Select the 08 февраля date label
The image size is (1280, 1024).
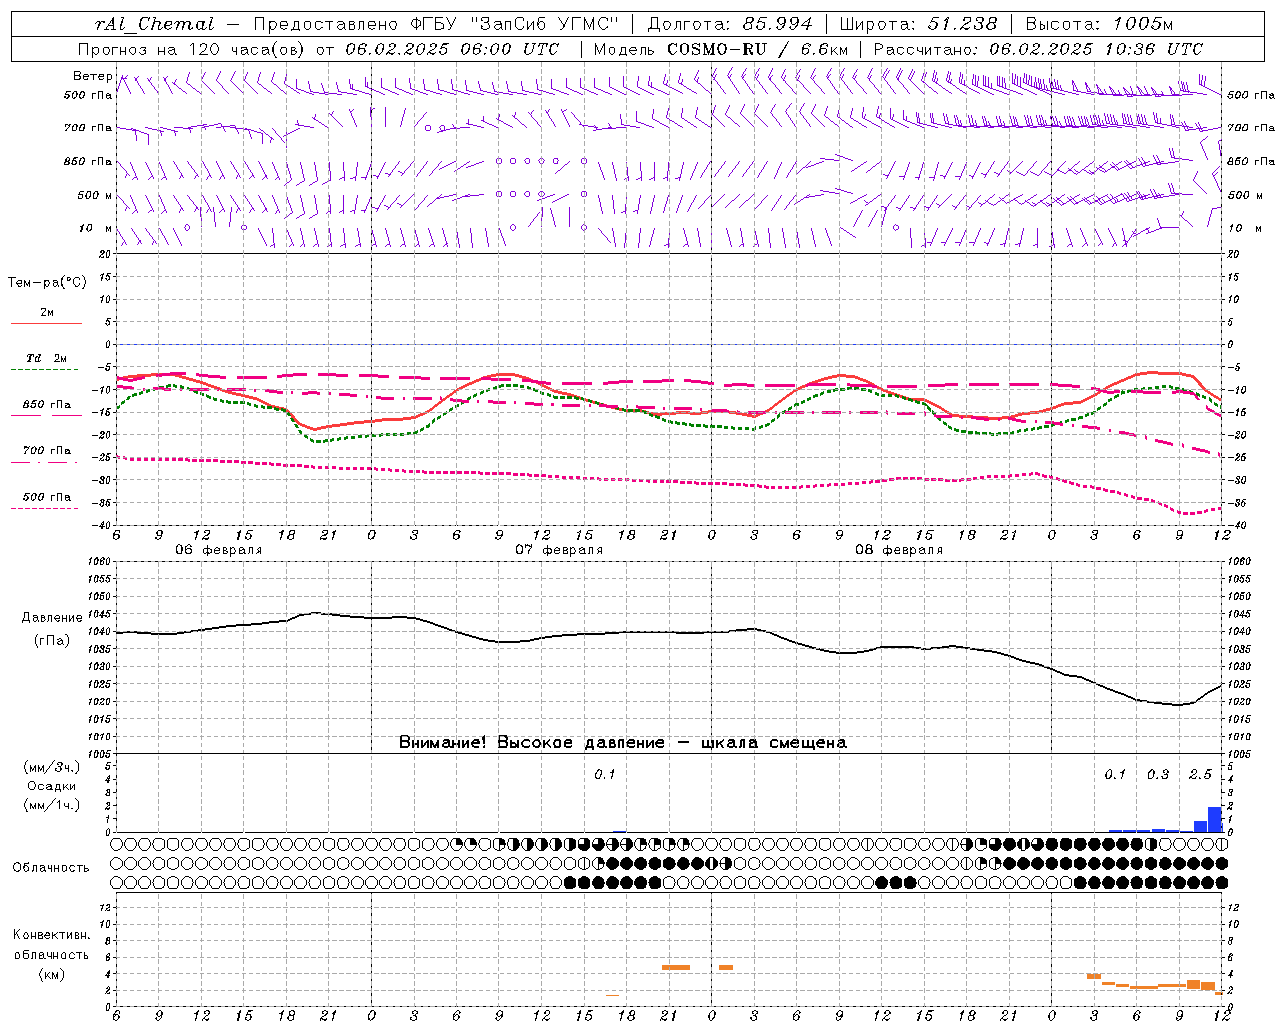click(x=898, y=550)
